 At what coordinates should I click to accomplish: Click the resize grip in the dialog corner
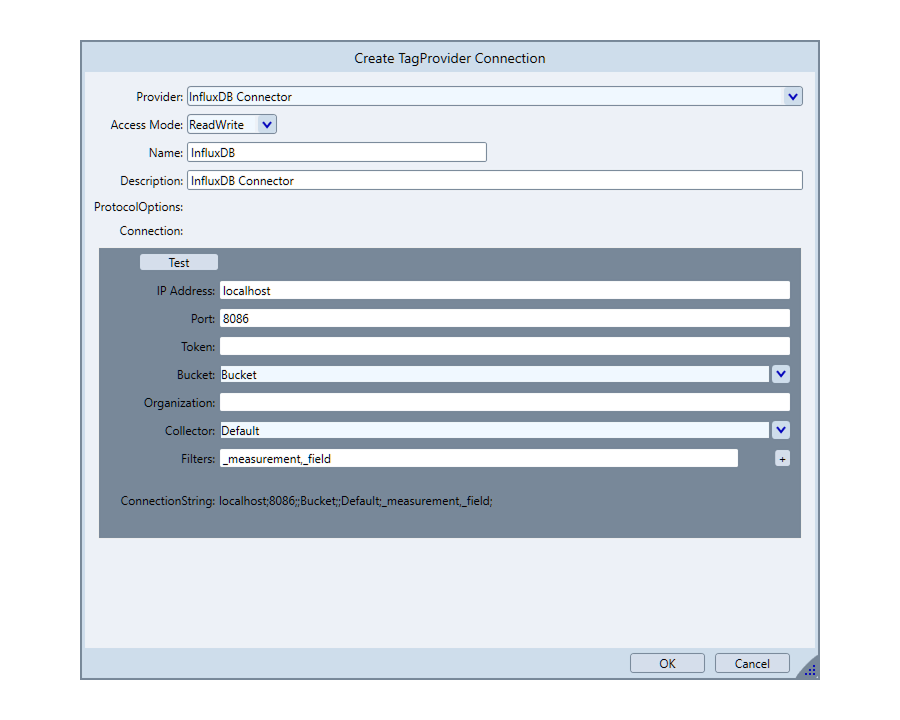809,669
